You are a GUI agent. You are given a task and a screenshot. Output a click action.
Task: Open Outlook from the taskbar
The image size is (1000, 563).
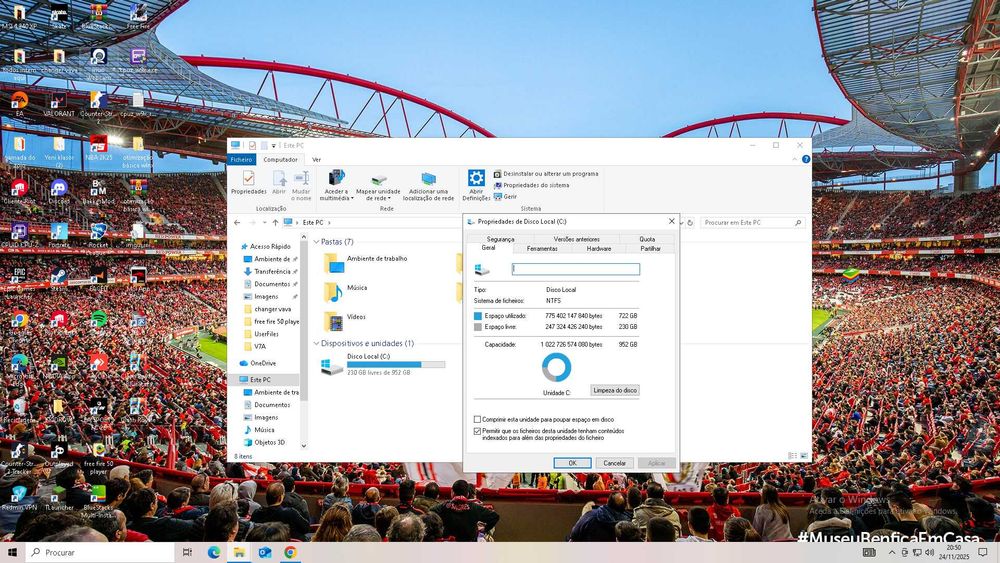265,552
